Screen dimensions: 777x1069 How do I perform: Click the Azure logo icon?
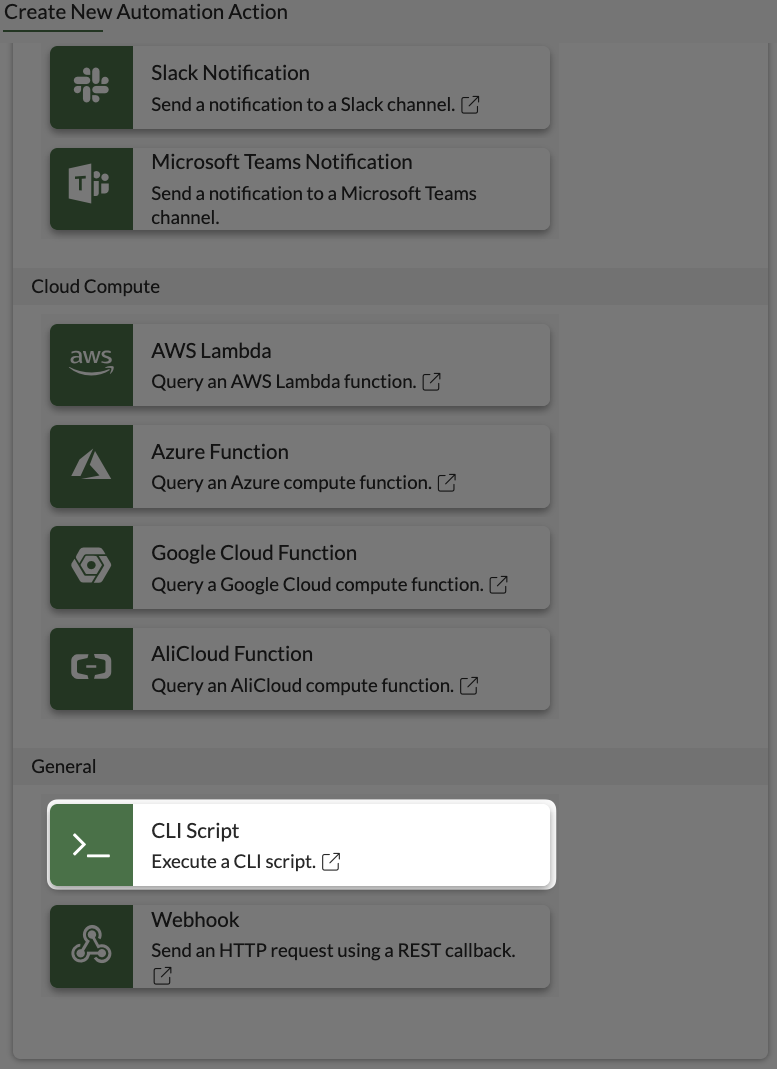click(x=91, y=464)
